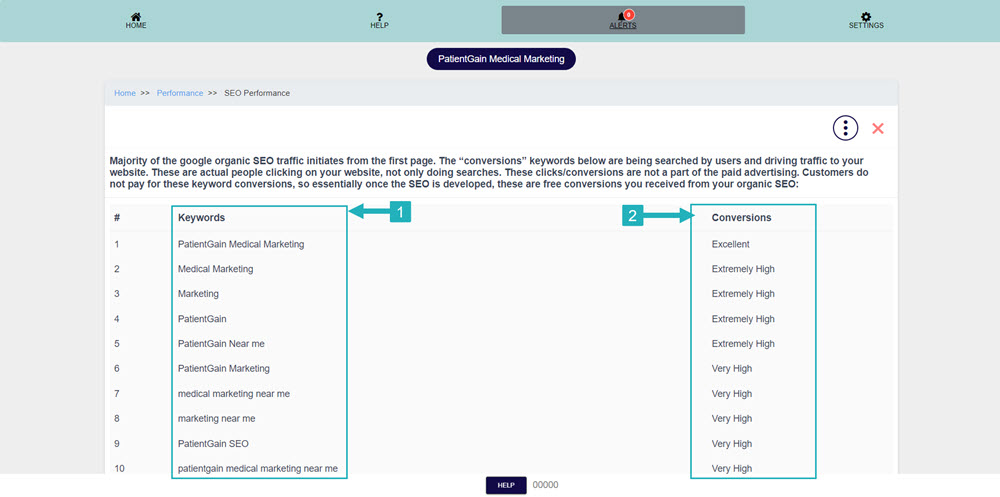Image resolution: width=1000 pixels, height=497 pixels.
Task: Click the HELP button in the bottom bar
Action: pyautogui.click(x=506, y=485)
